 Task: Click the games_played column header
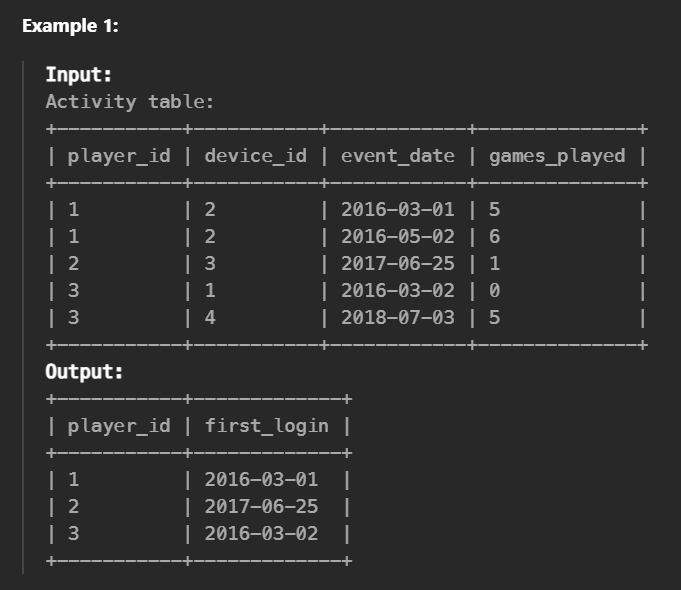click(x=557, y=156)
